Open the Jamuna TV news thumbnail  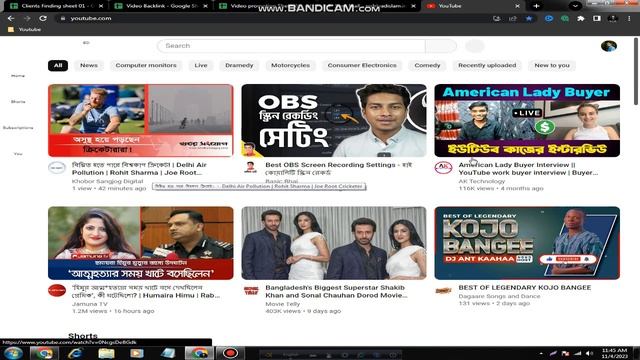pos(141,243)
